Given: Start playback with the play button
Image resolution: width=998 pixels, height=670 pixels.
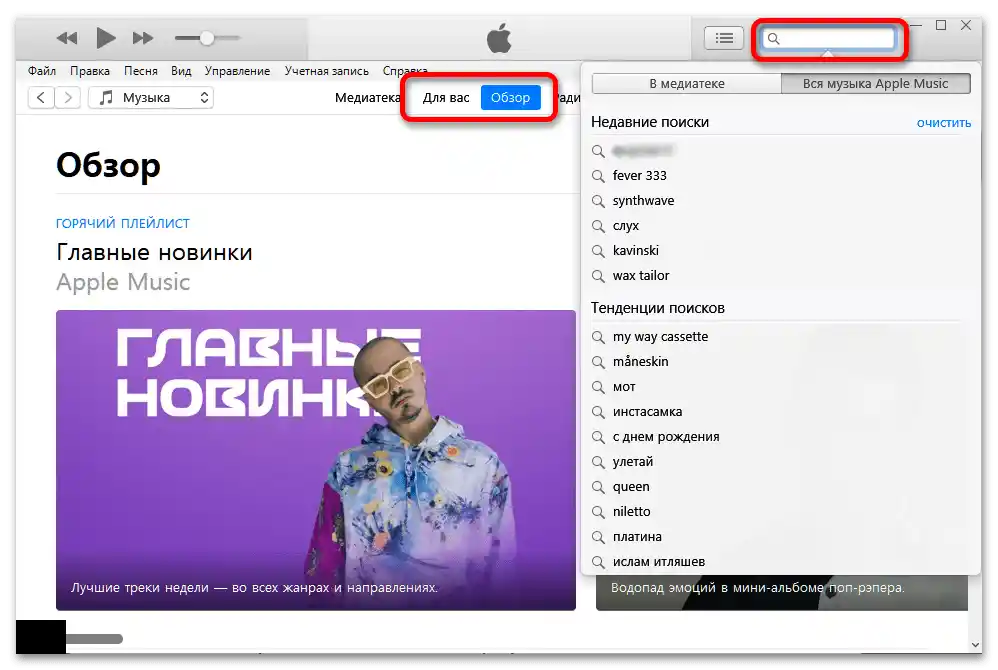Looking at the screenshot, I should [x=105, y=38].
